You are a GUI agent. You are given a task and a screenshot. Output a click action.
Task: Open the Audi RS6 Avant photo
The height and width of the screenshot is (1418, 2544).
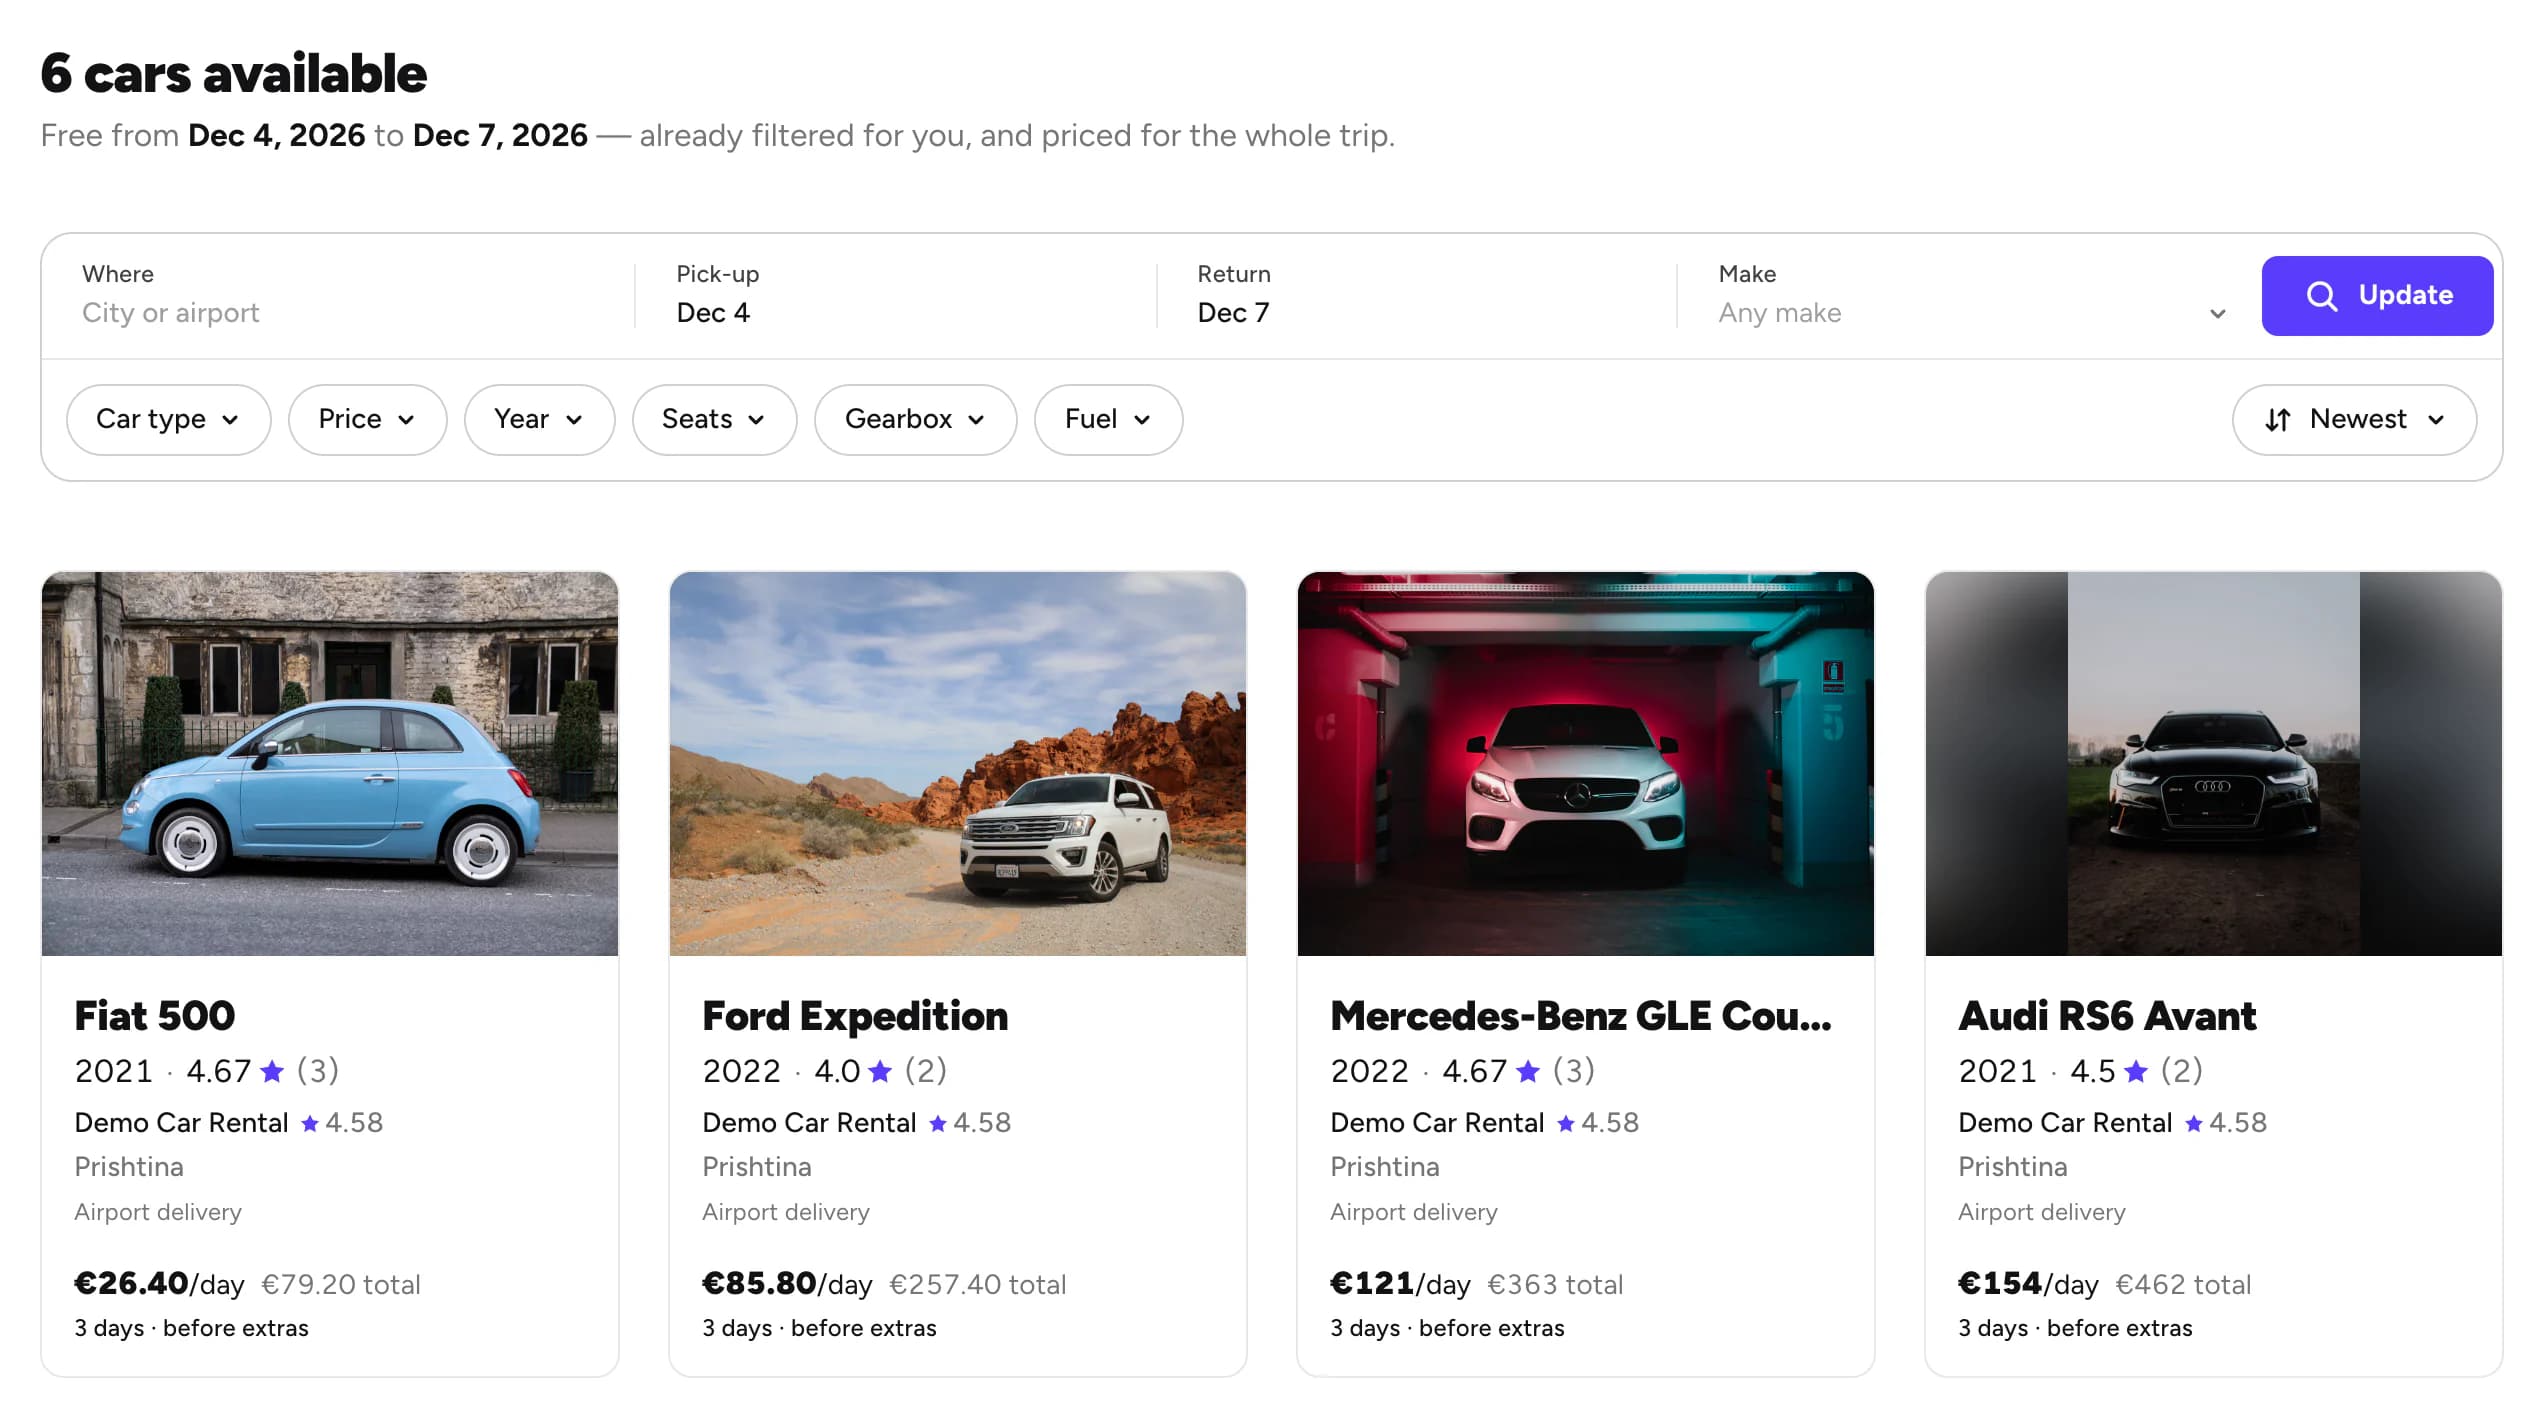(x=2214, y=764)
